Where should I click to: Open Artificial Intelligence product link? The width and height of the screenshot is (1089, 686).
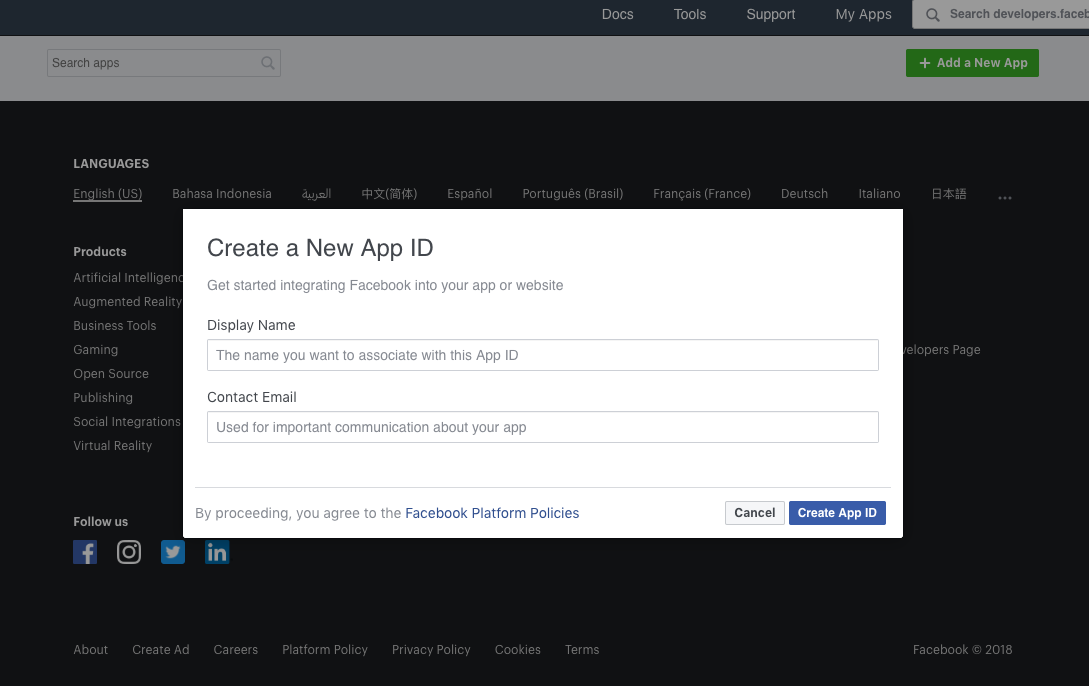[x=128, y=278]
